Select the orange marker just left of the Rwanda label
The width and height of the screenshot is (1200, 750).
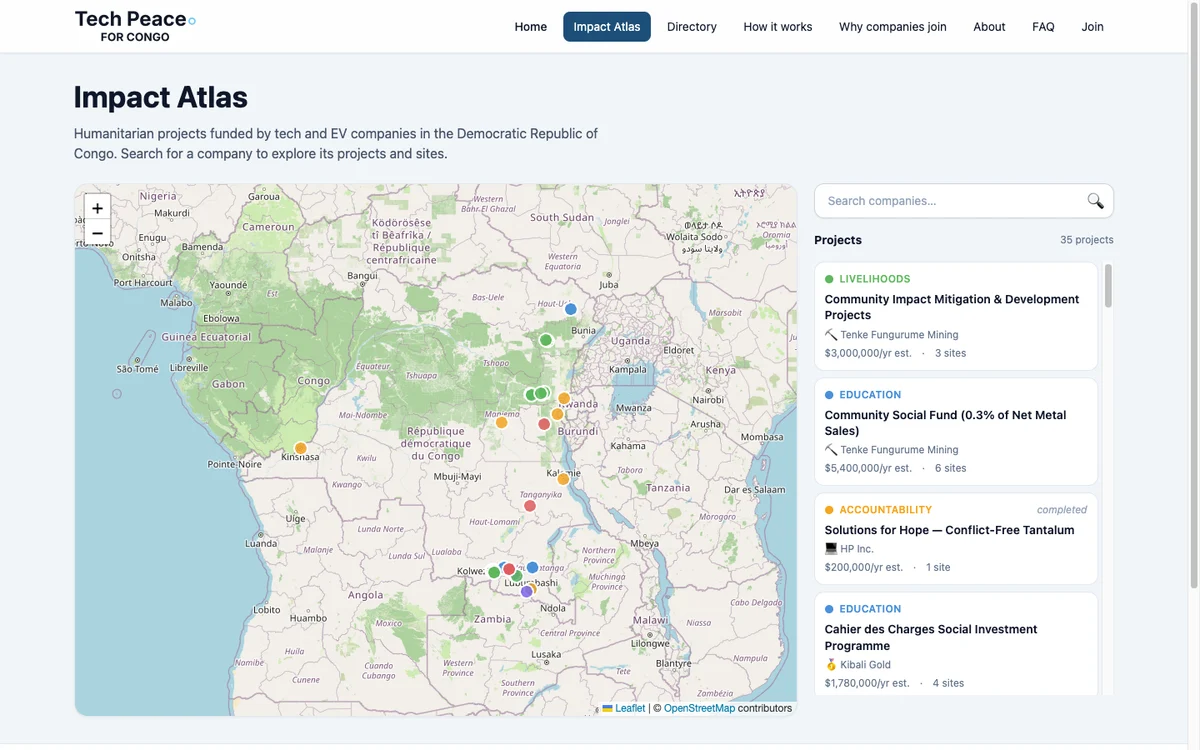[564, 399]
